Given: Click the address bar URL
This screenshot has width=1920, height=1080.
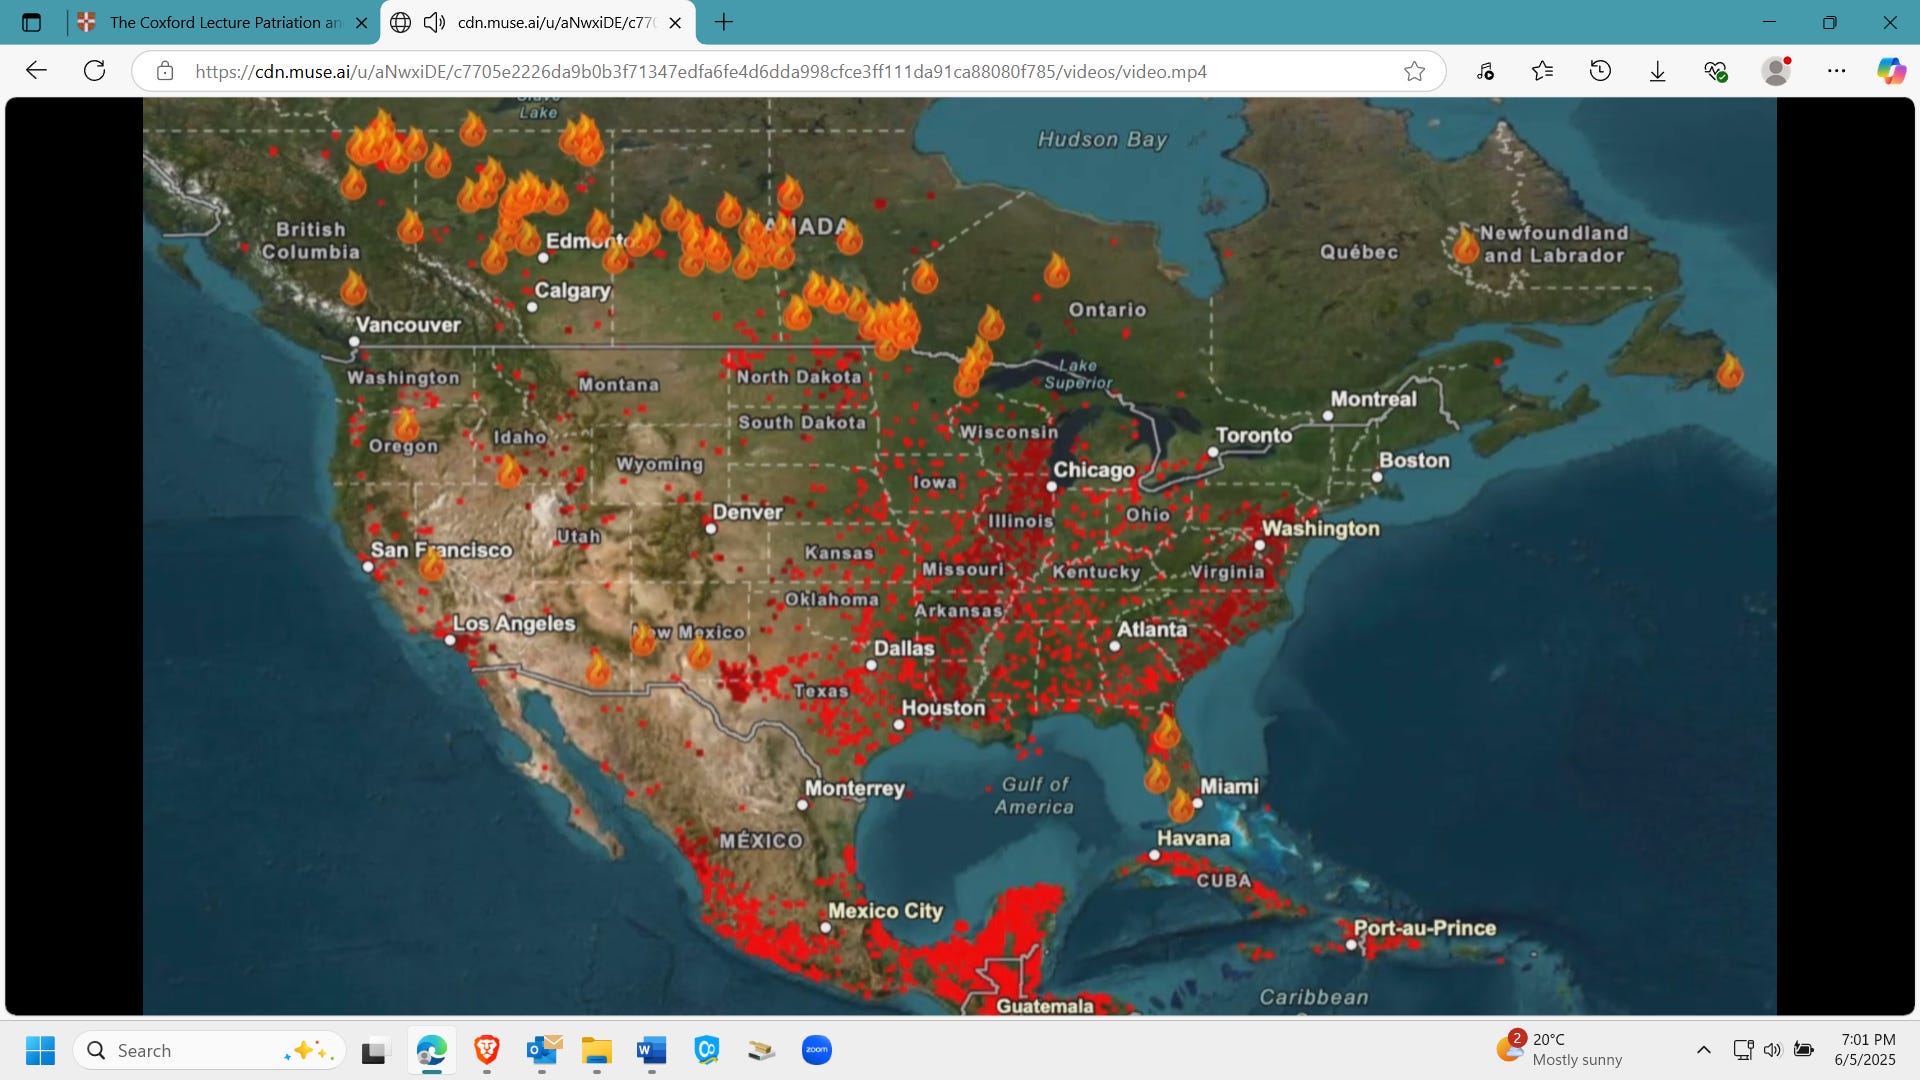Looking at the screenshot, I should click(x=700, y=71).
